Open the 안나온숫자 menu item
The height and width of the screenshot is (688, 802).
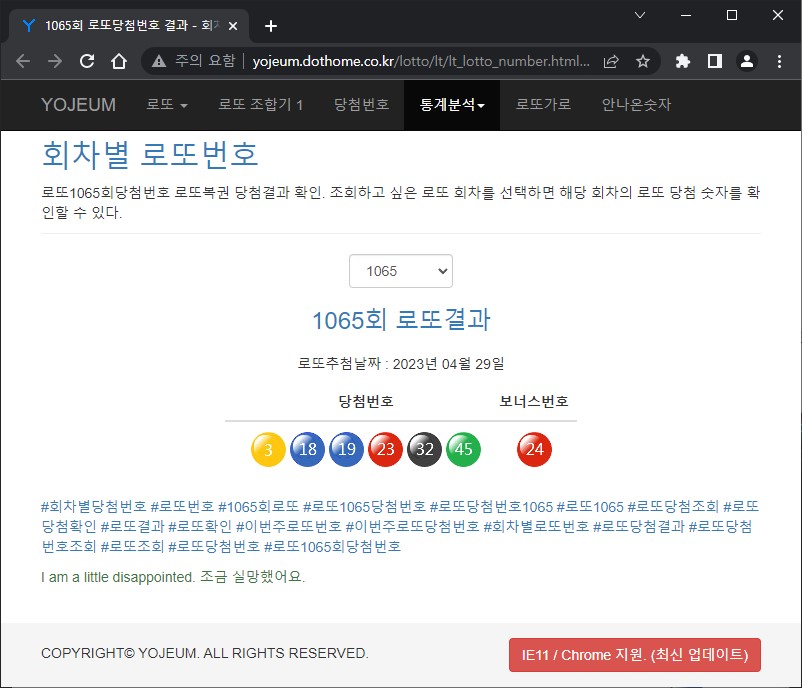coord(636,105)
